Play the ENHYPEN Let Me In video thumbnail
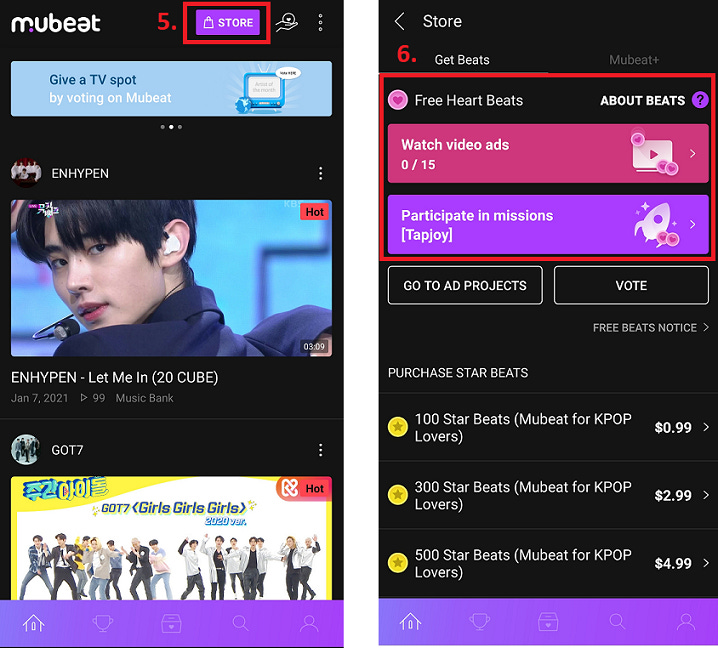The width and height of the screenshot is (718, 648). (x=171, y=278)
